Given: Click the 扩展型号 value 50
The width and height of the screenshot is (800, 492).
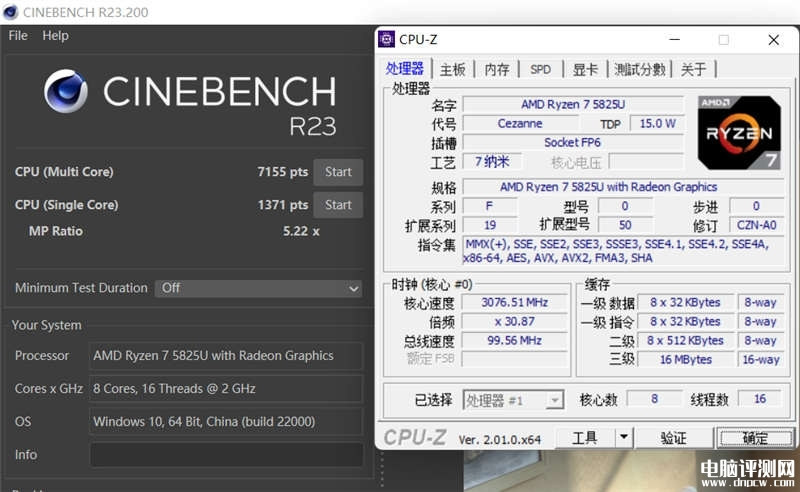Looking at the screenshot, I should tap(625, 225).
